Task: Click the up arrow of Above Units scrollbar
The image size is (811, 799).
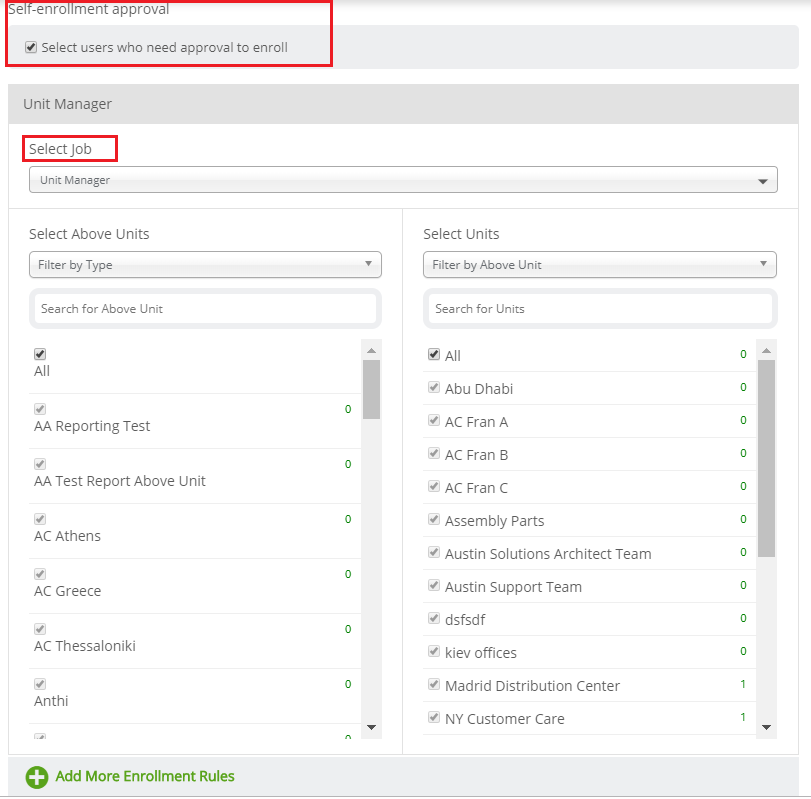Action: point(371,351)
